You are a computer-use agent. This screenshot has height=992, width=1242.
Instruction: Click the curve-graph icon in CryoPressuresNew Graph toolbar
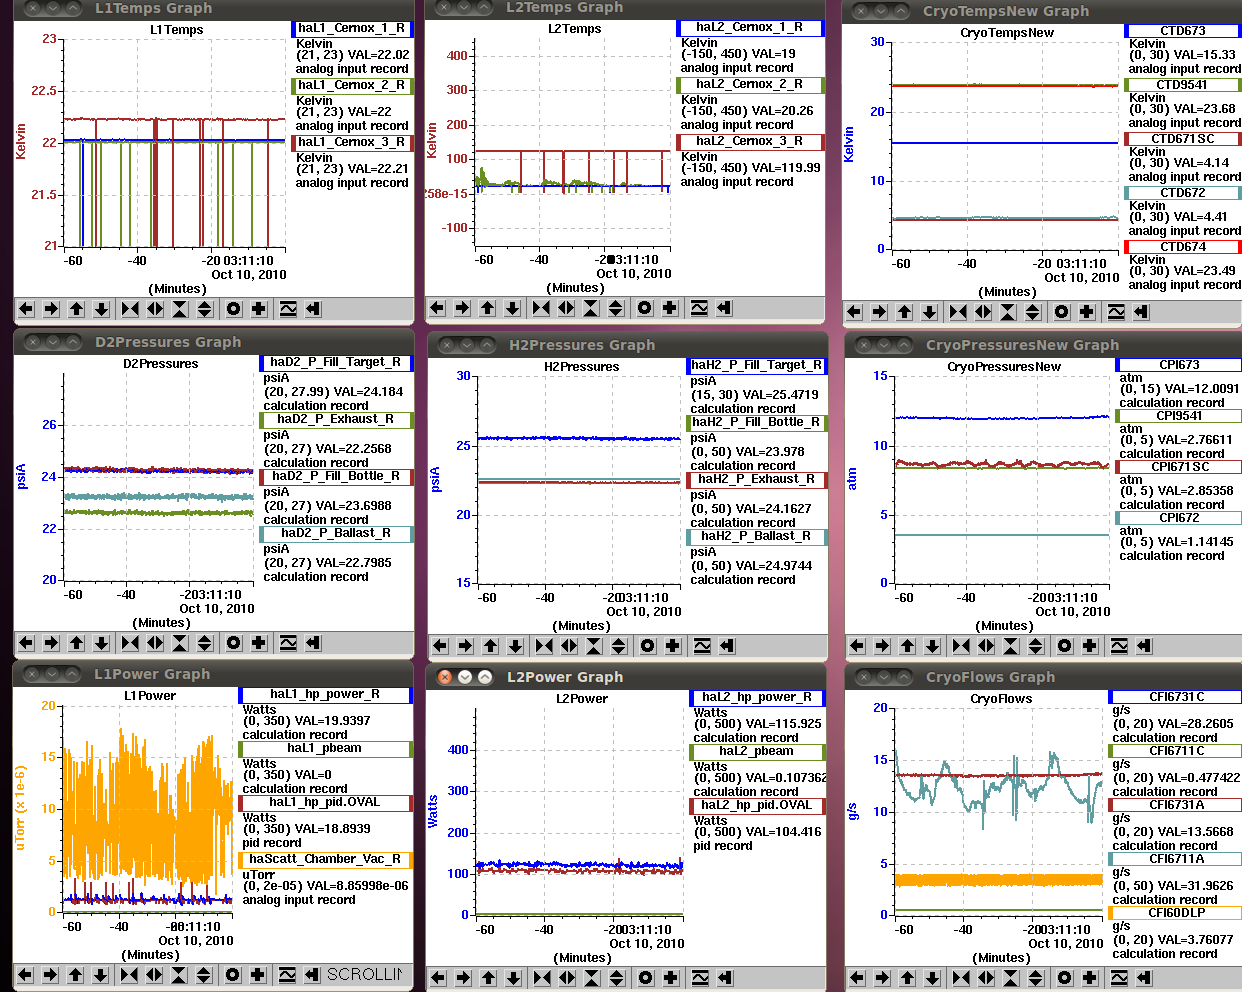(1119, 646)
